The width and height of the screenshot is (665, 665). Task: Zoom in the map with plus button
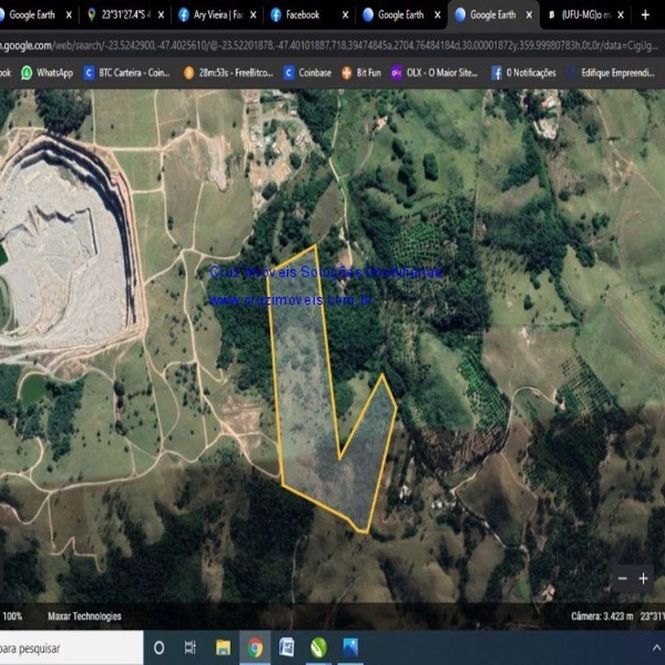click(x=643, y=578)
